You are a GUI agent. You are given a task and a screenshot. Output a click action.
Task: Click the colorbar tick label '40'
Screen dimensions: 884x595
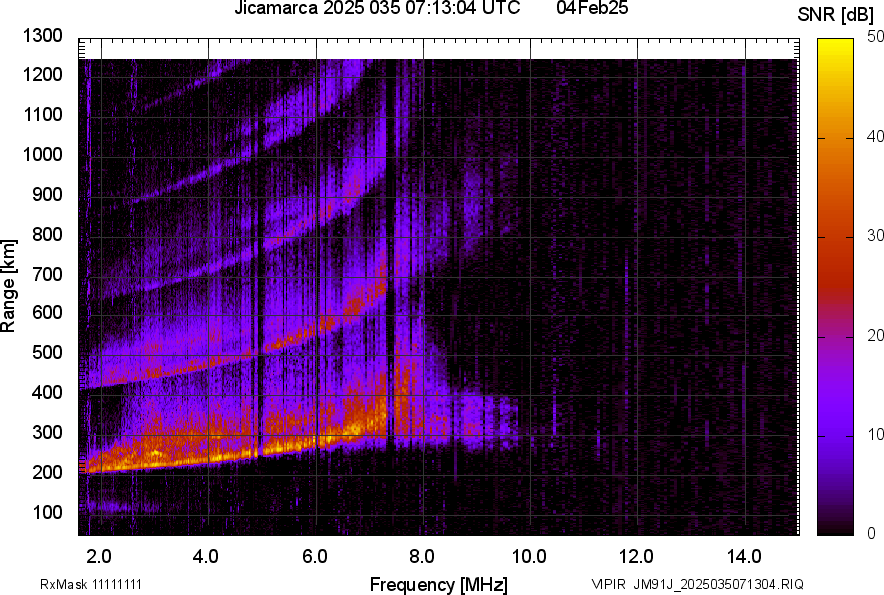(x=876, y=136)
